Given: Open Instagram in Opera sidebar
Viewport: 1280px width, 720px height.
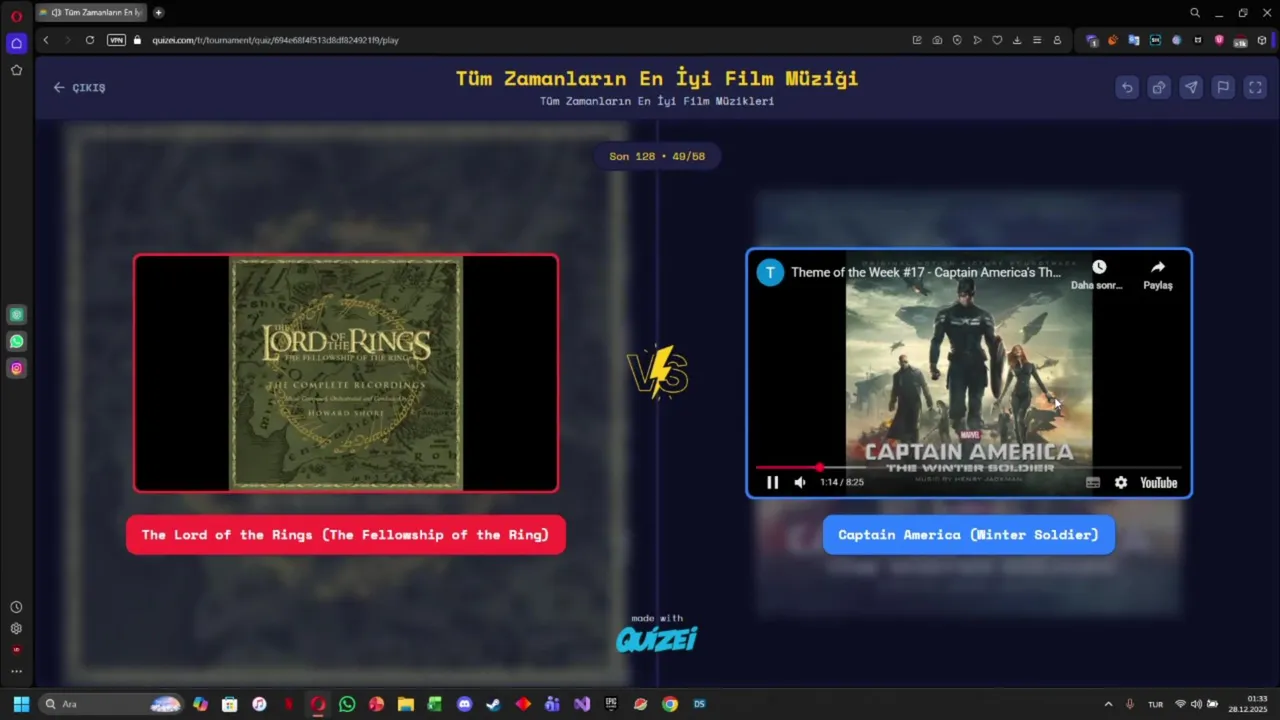Looking at the screenshot, I should (16, 369).
